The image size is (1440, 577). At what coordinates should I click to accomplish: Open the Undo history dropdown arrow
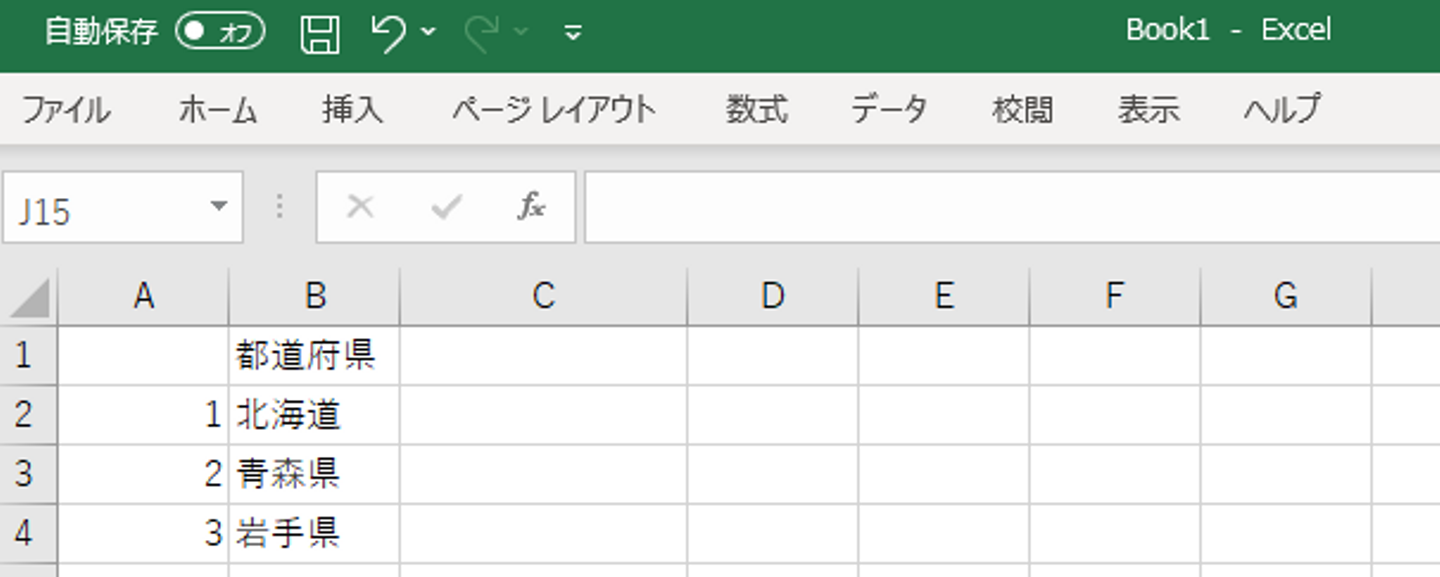point(428,32)
